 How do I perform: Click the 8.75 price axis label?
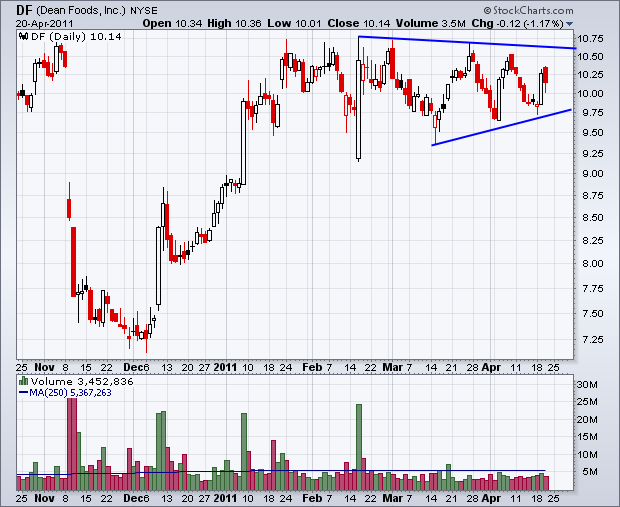(593, 195)
